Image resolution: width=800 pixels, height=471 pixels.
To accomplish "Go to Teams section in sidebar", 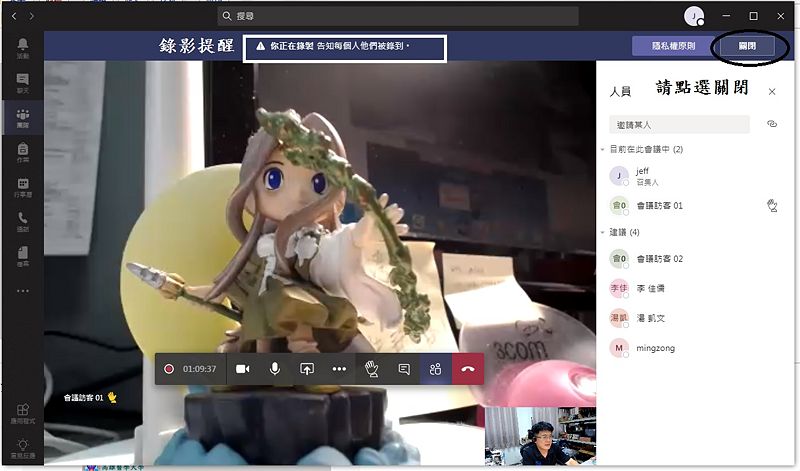I will pos(23,117).
